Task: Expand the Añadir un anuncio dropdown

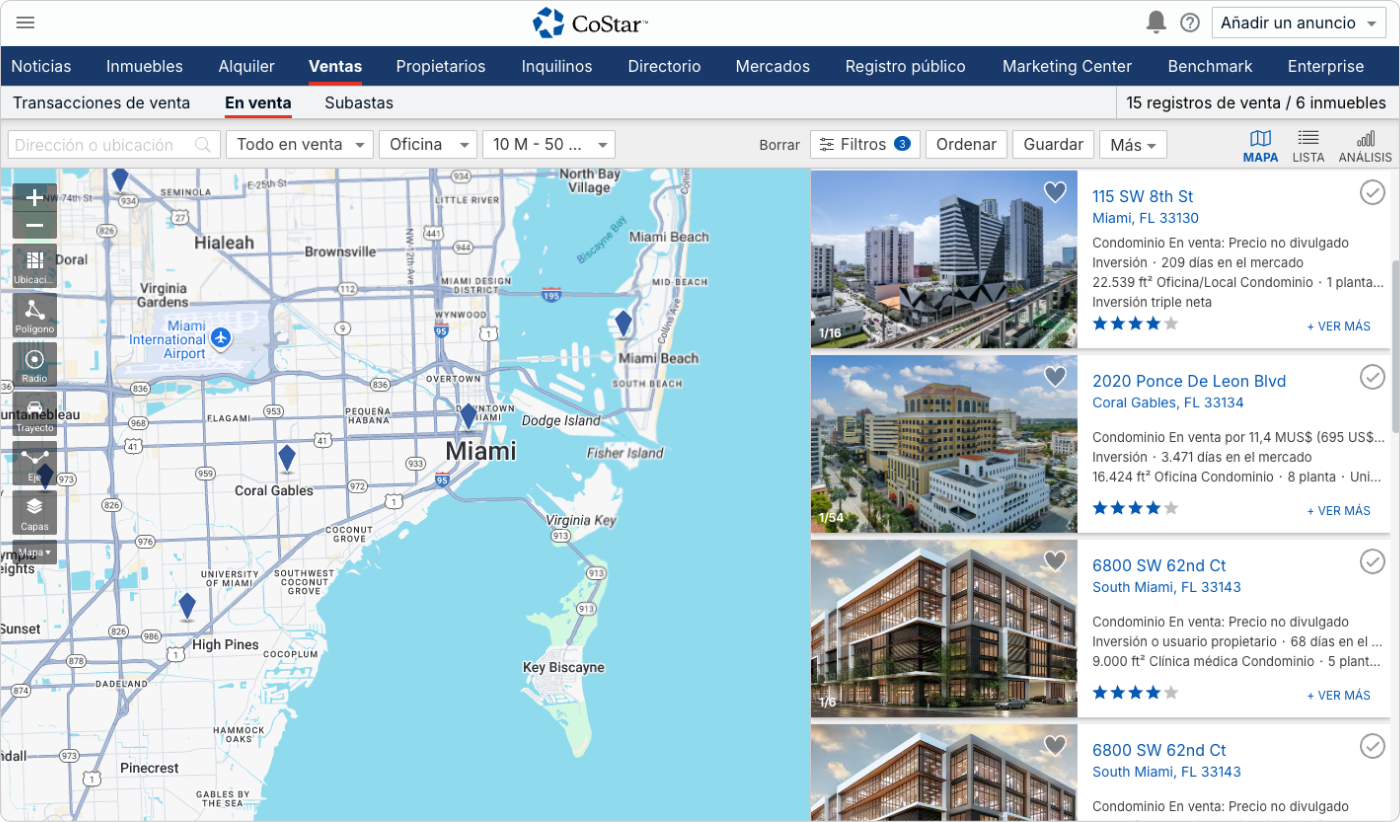Action: 1299,23
